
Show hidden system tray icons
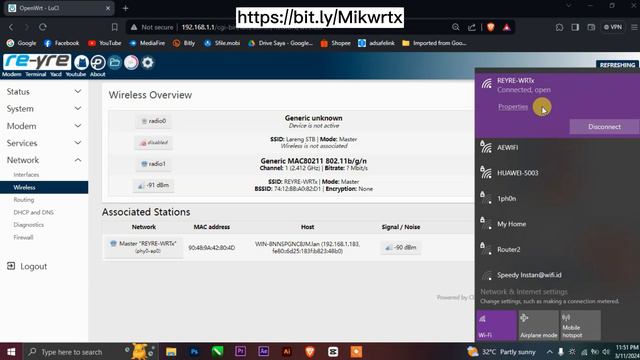(549, 352)
